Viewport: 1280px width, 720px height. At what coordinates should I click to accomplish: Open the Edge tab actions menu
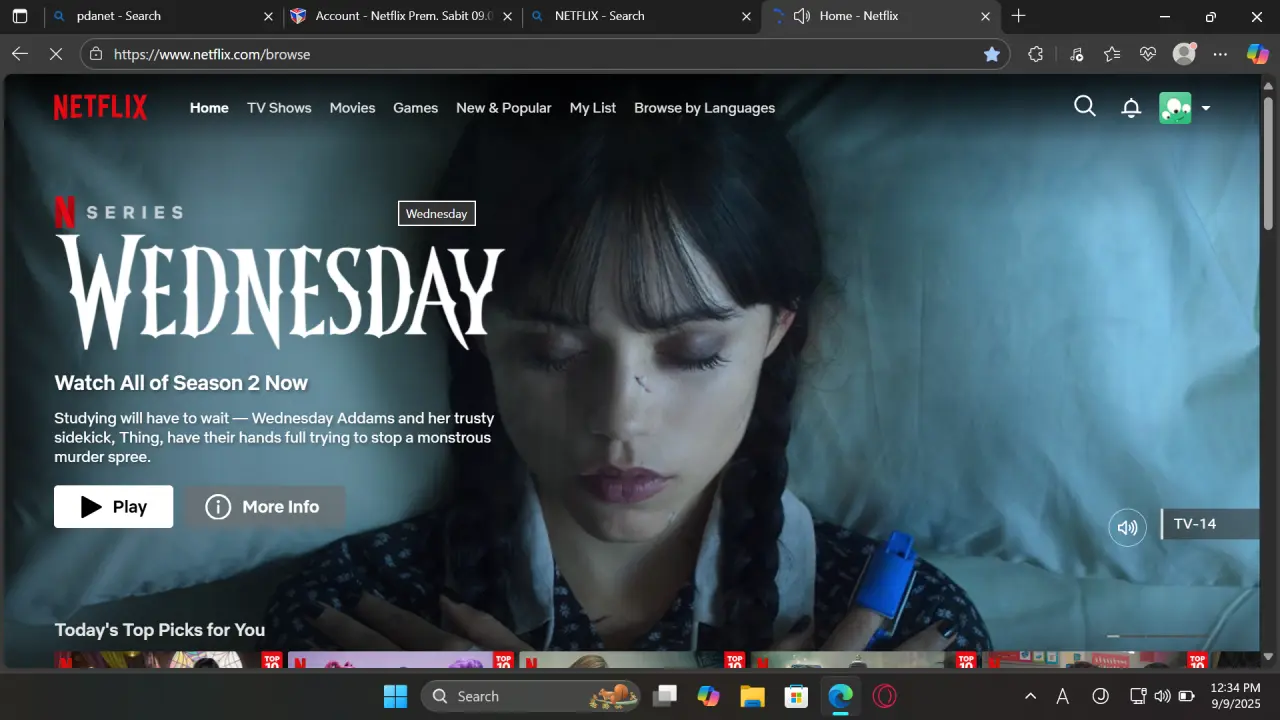[x=20, y=16]
